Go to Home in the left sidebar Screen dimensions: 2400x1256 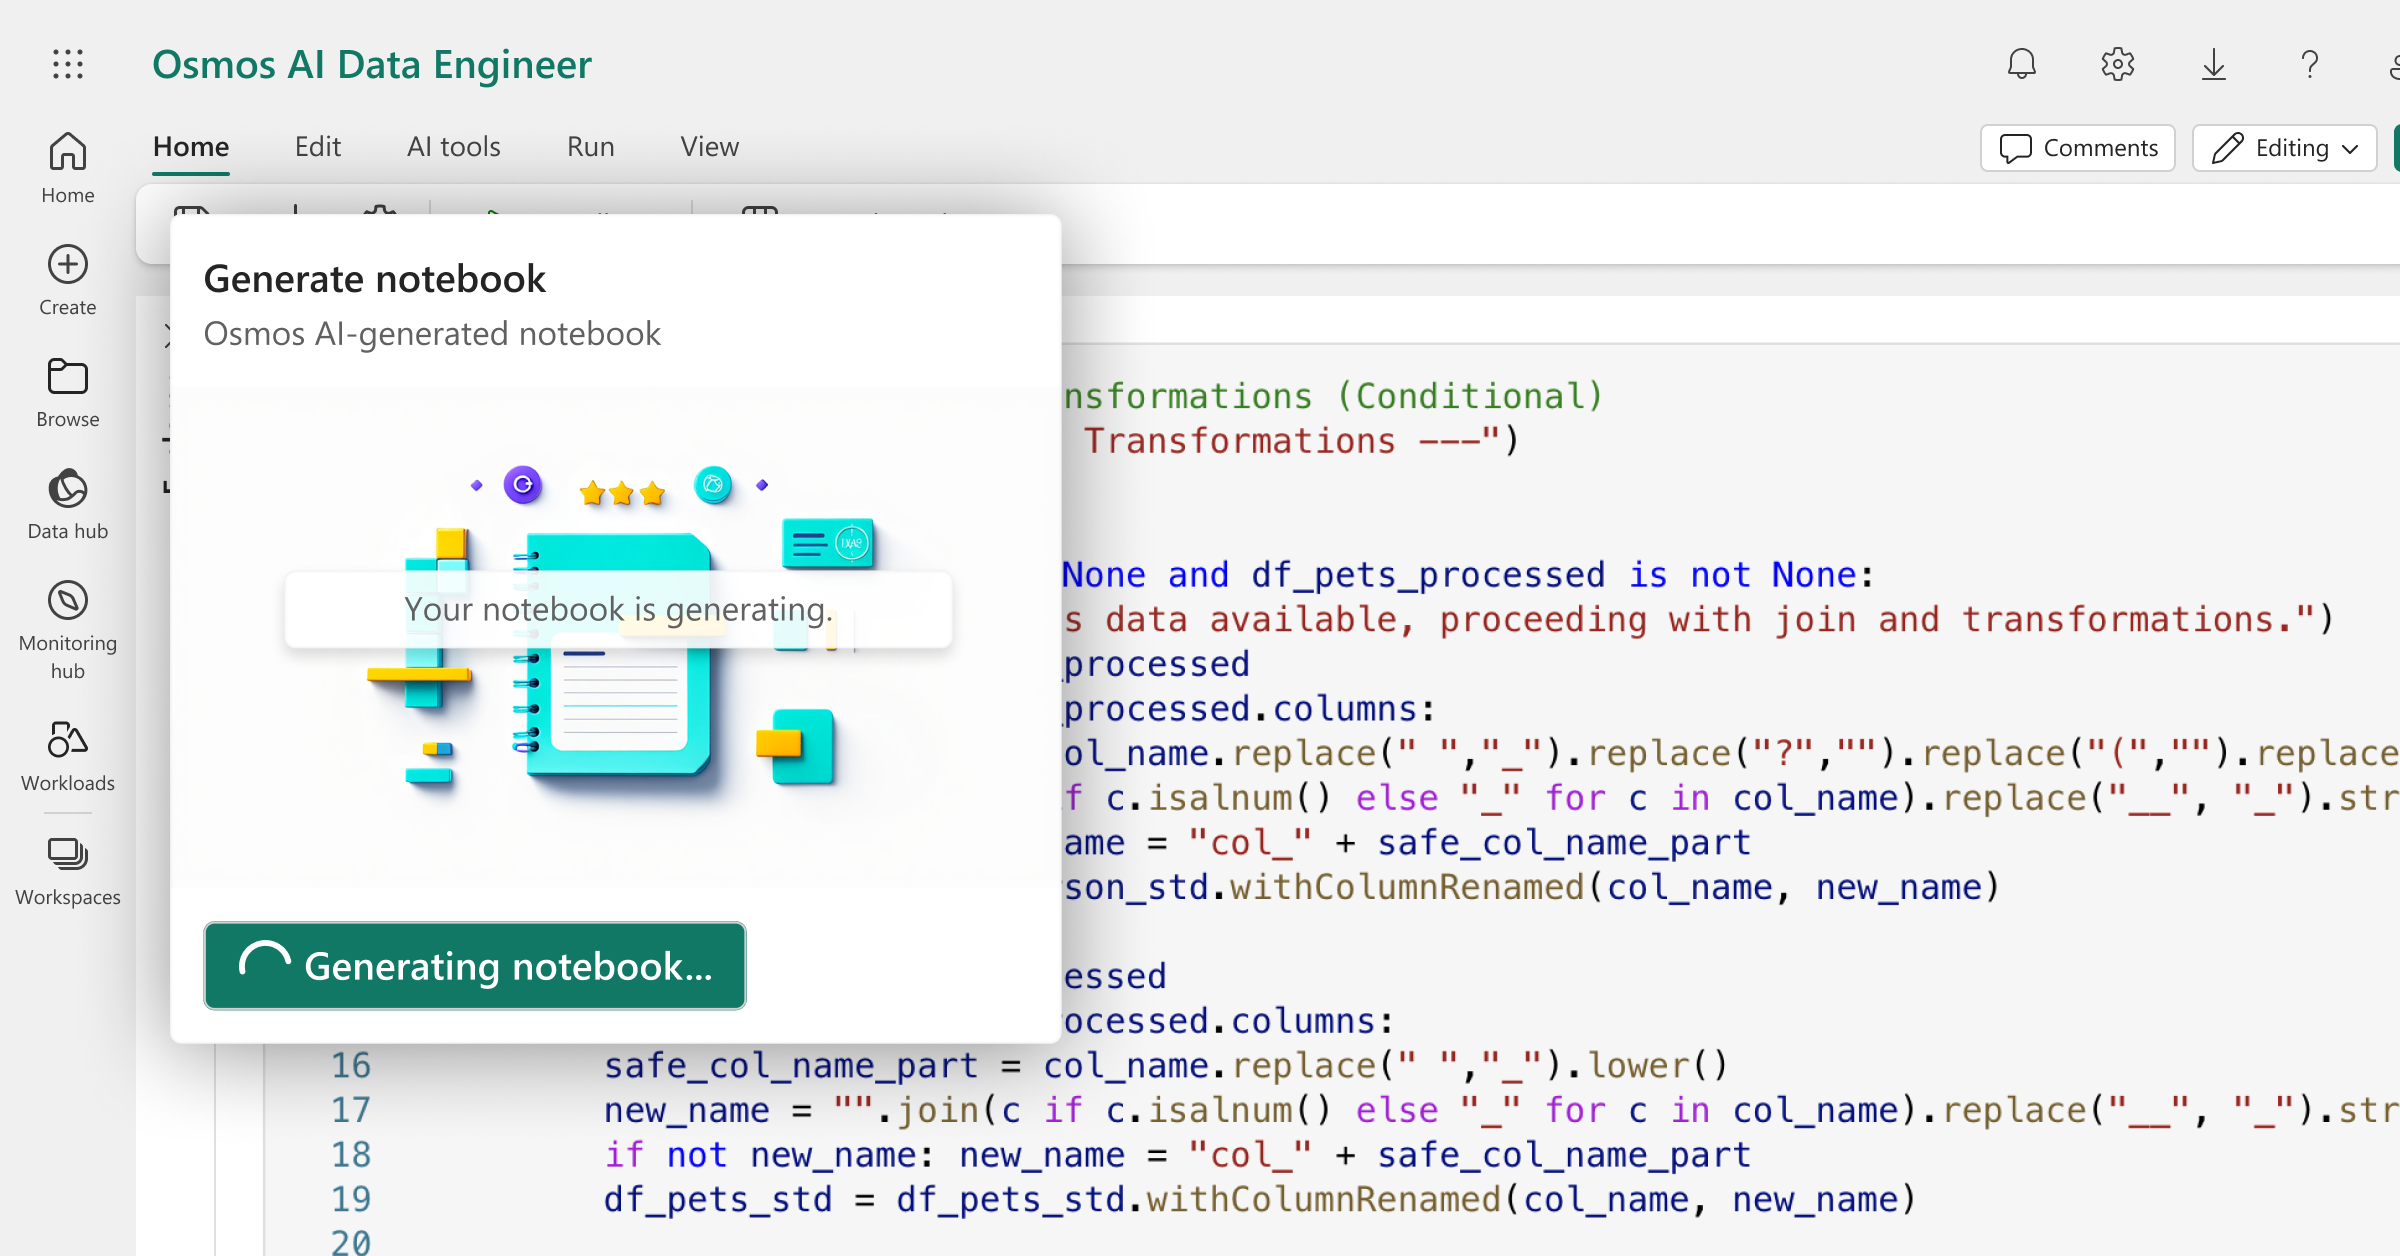(x=68, y=168)
